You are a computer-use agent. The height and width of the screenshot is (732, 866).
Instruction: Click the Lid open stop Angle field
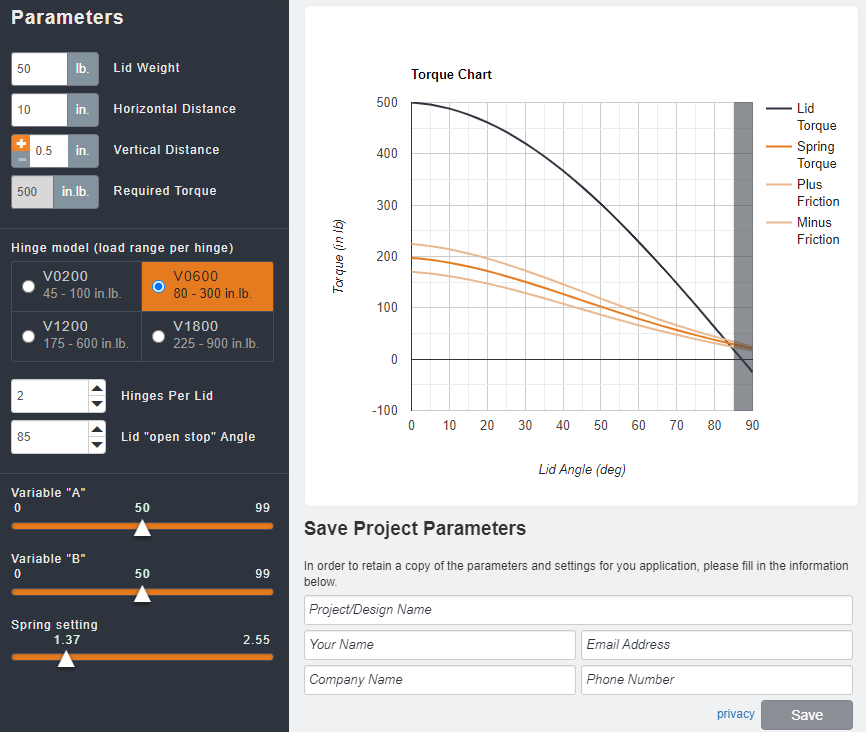click(x=50, y=437)
